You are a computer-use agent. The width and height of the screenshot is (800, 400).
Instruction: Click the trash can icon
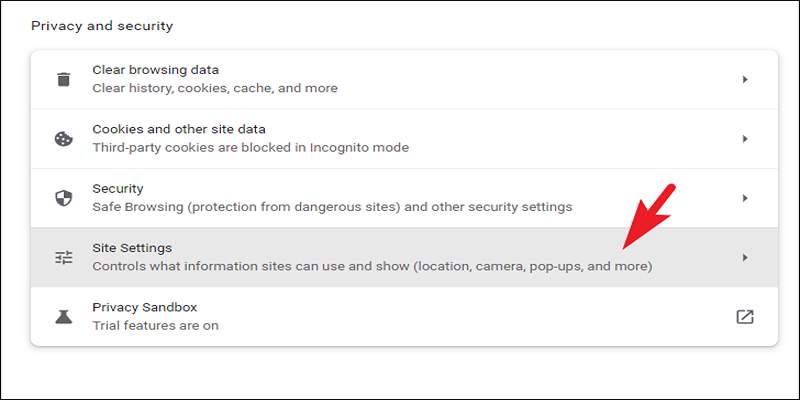coord(64,79)
